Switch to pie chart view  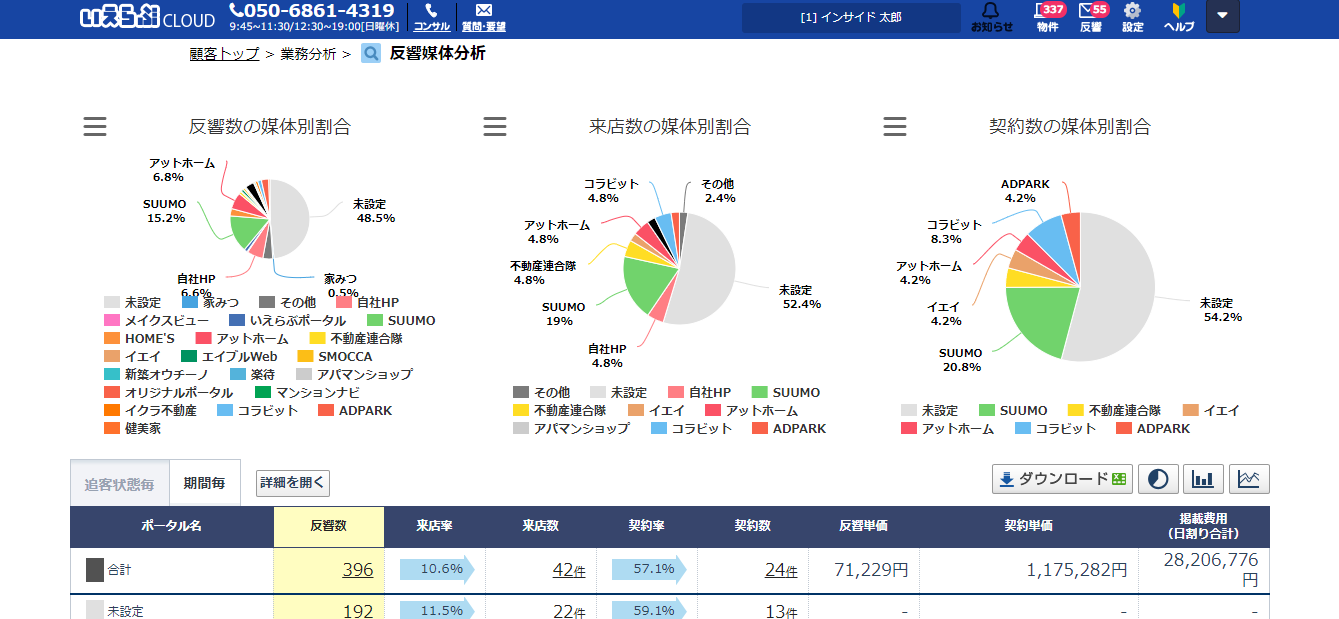click(x=1158, y=479)
